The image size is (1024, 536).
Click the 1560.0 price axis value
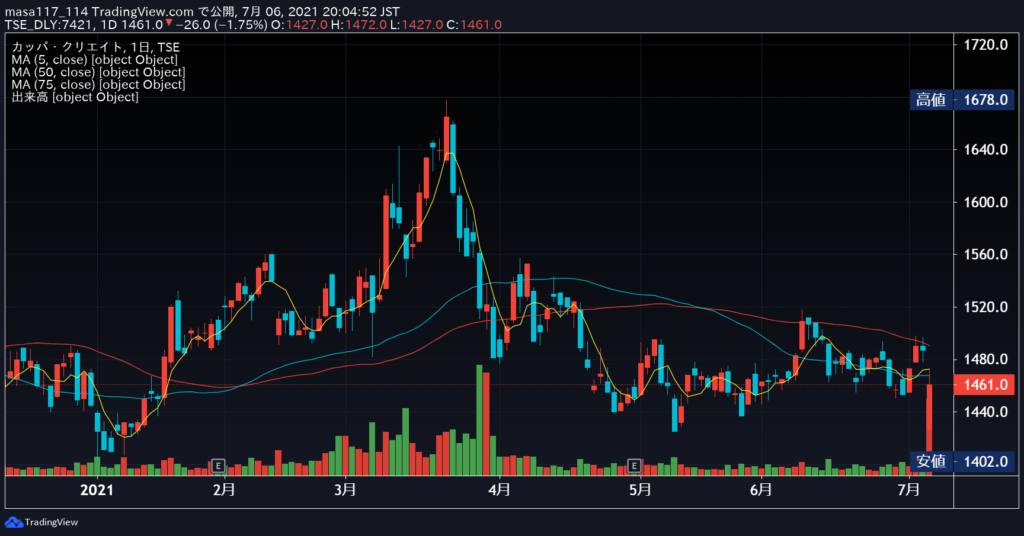(x=985, y=254)
